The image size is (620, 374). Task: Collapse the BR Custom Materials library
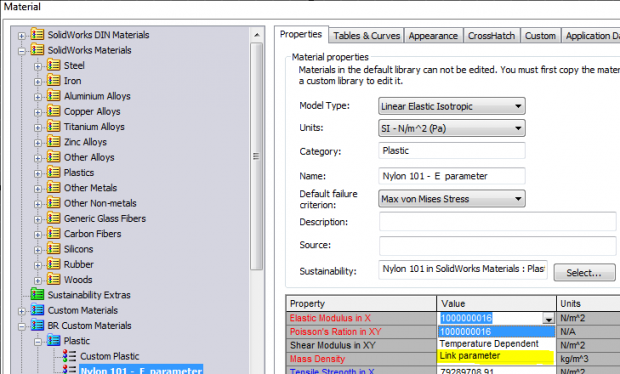[x=22, y=327]
